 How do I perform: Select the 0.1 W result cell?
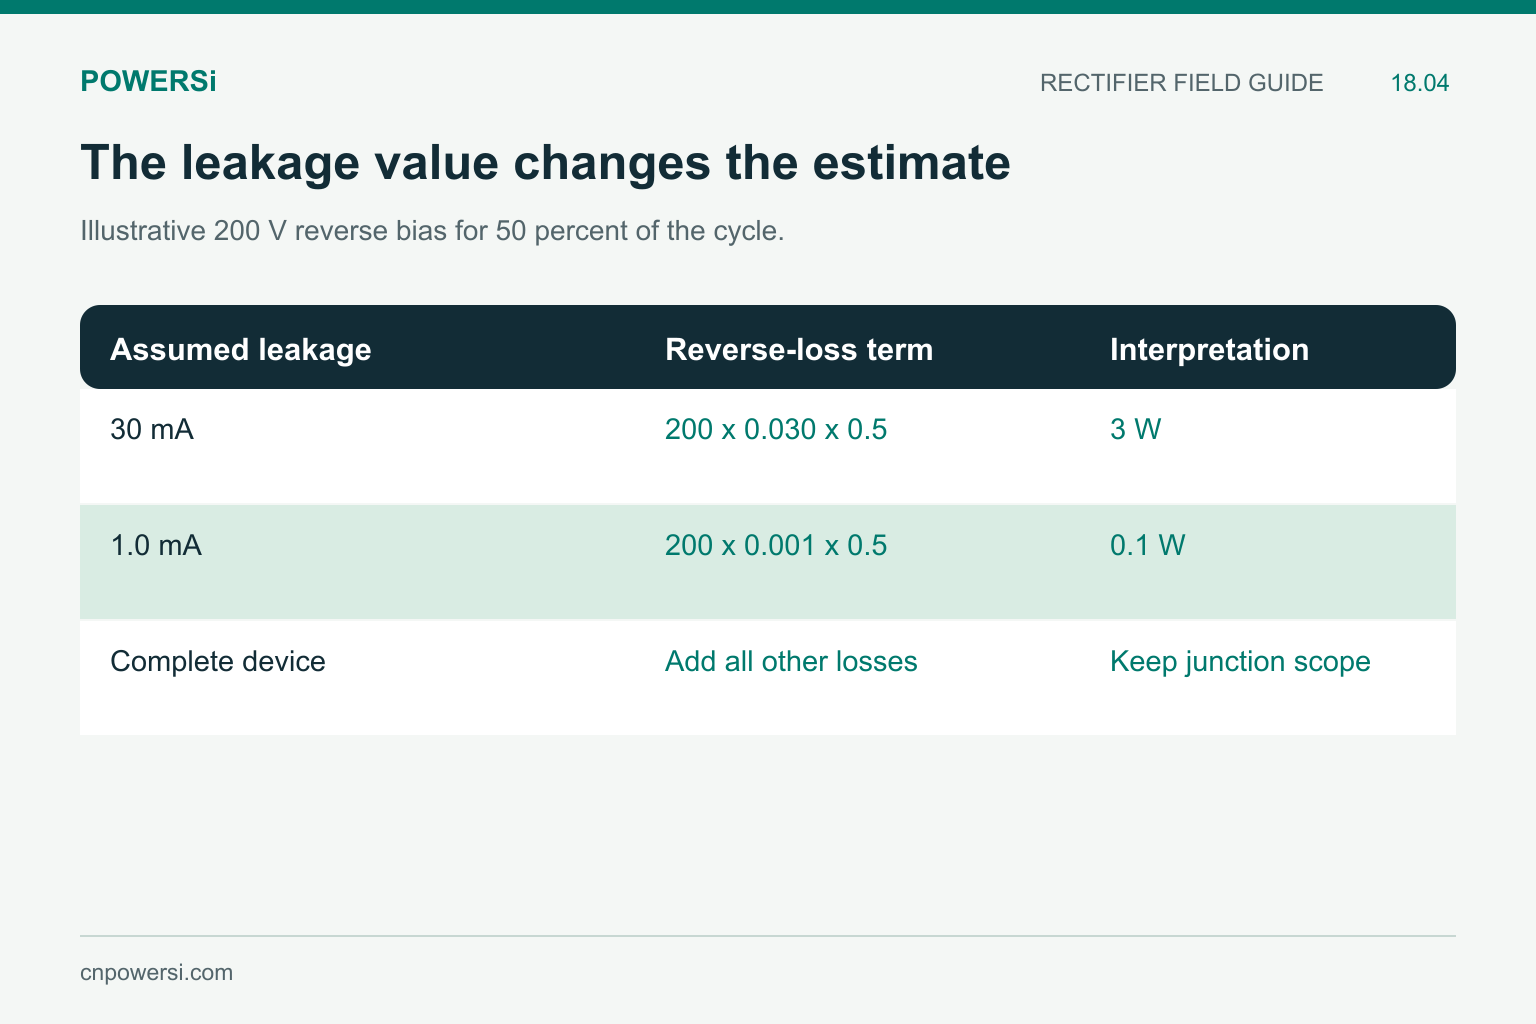pyautogui.click(x=1148, y=546)
